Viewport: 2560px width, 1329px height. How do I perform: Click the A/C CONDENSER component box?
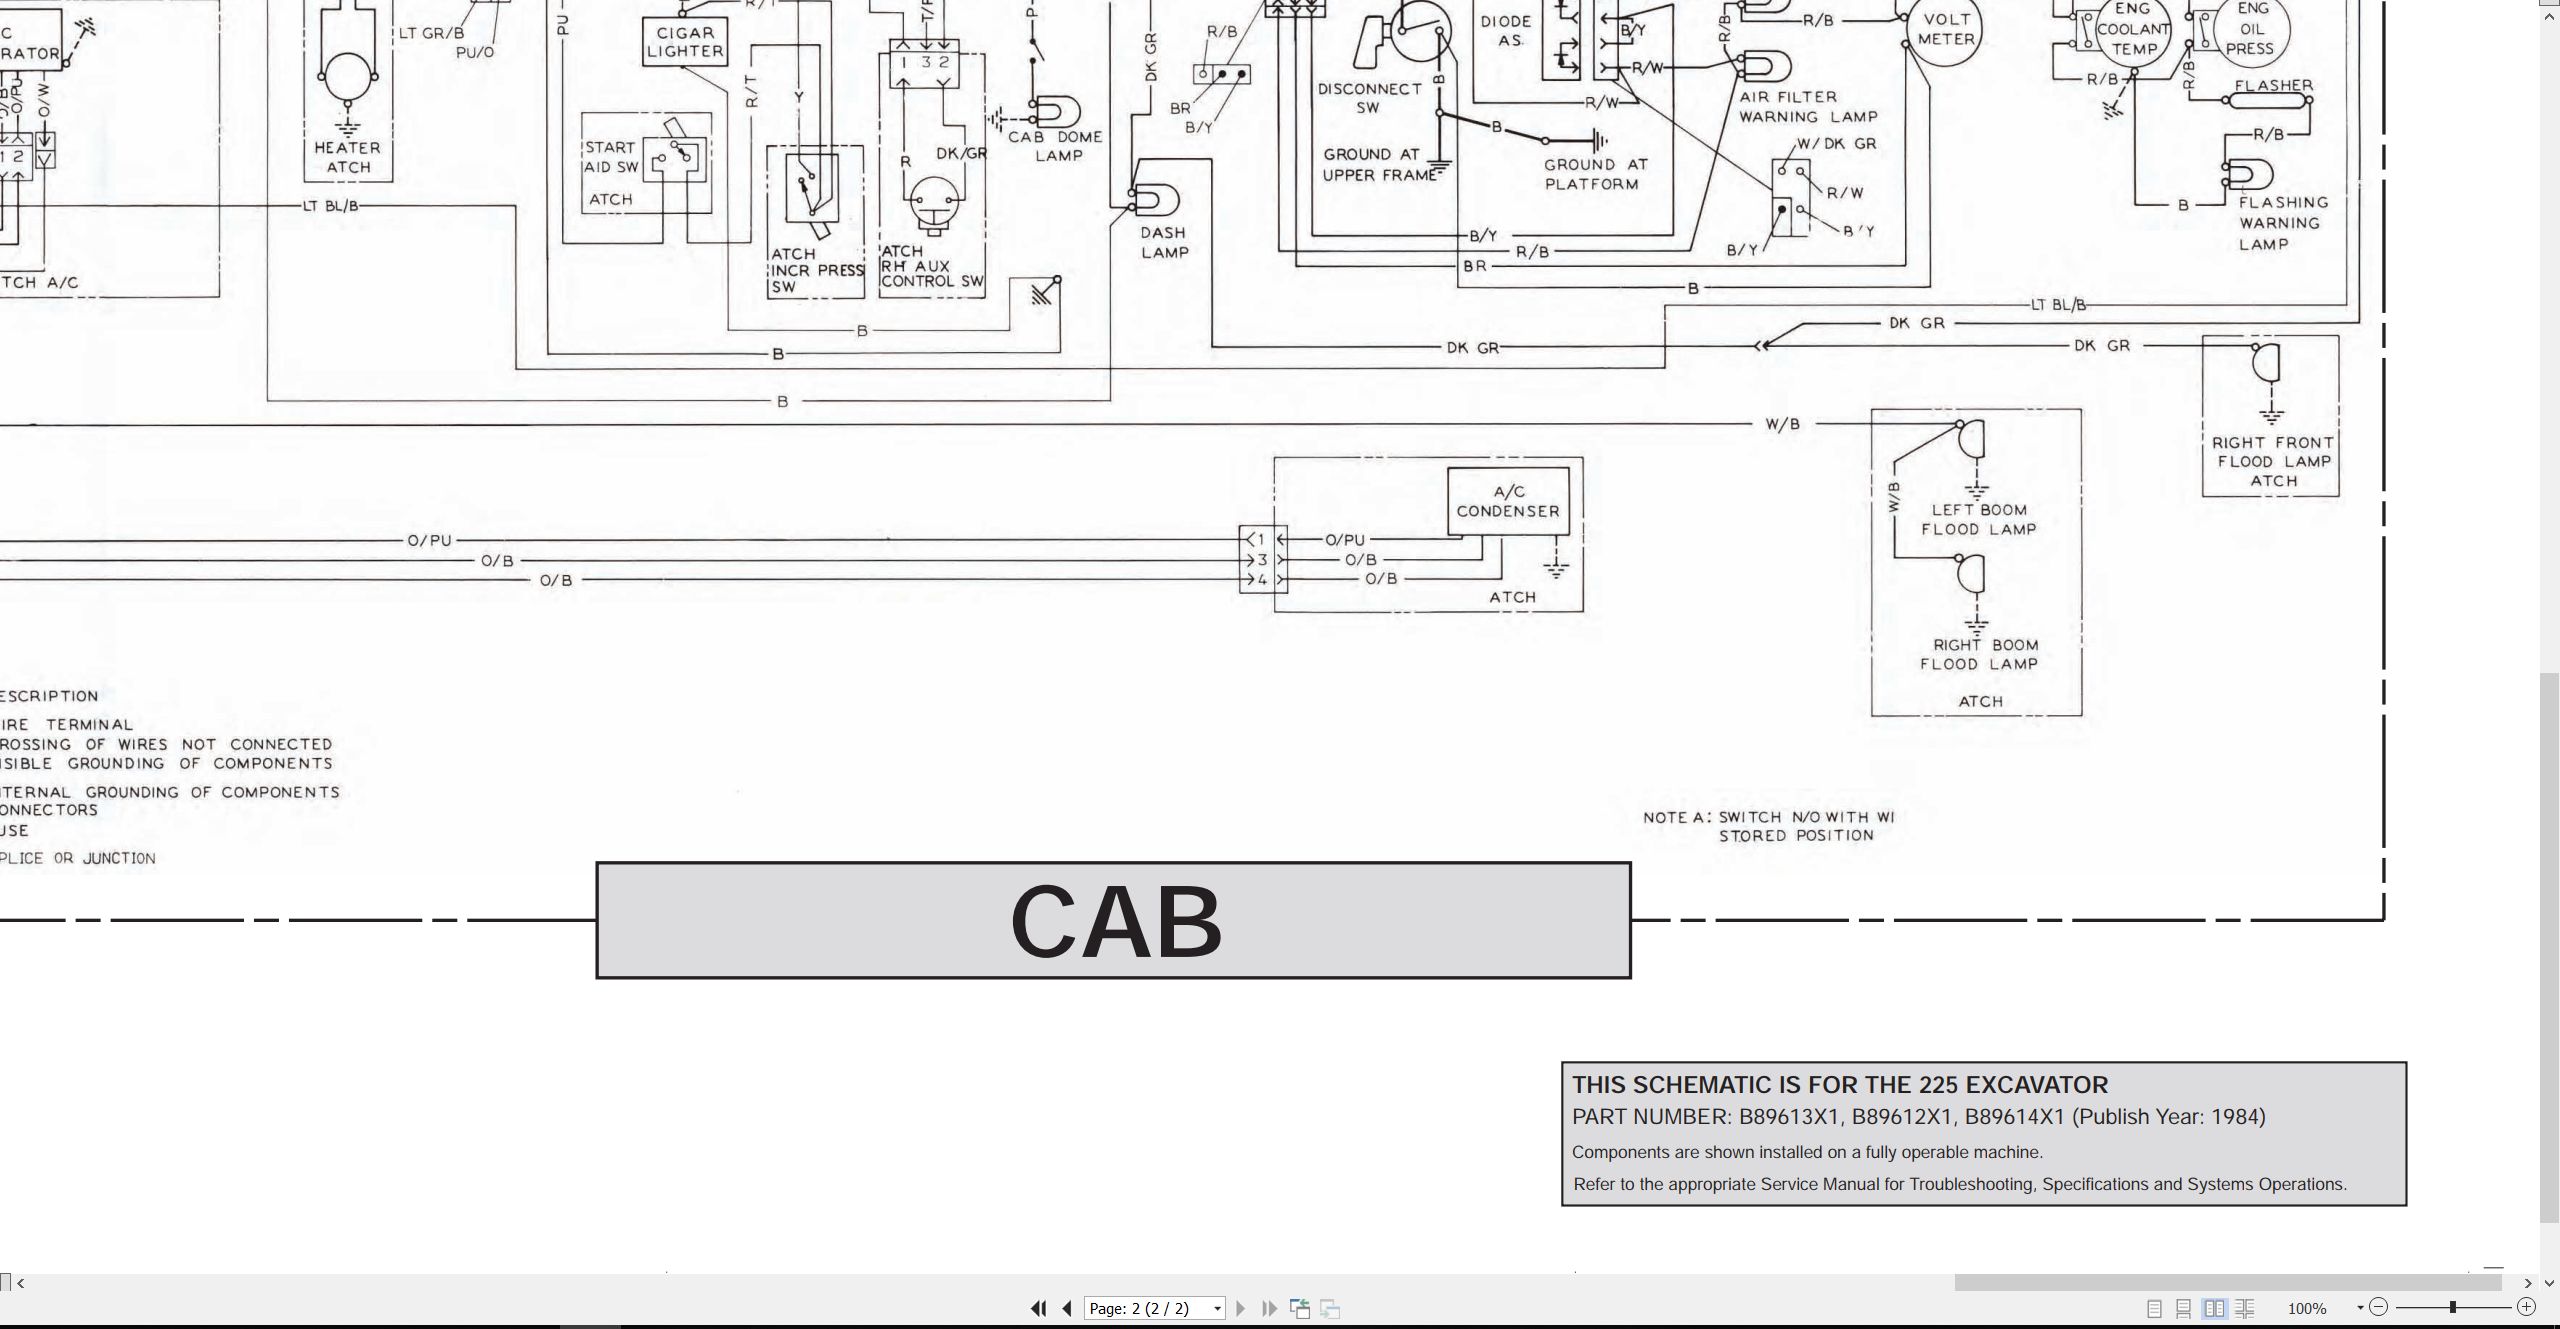point(1508,501)
